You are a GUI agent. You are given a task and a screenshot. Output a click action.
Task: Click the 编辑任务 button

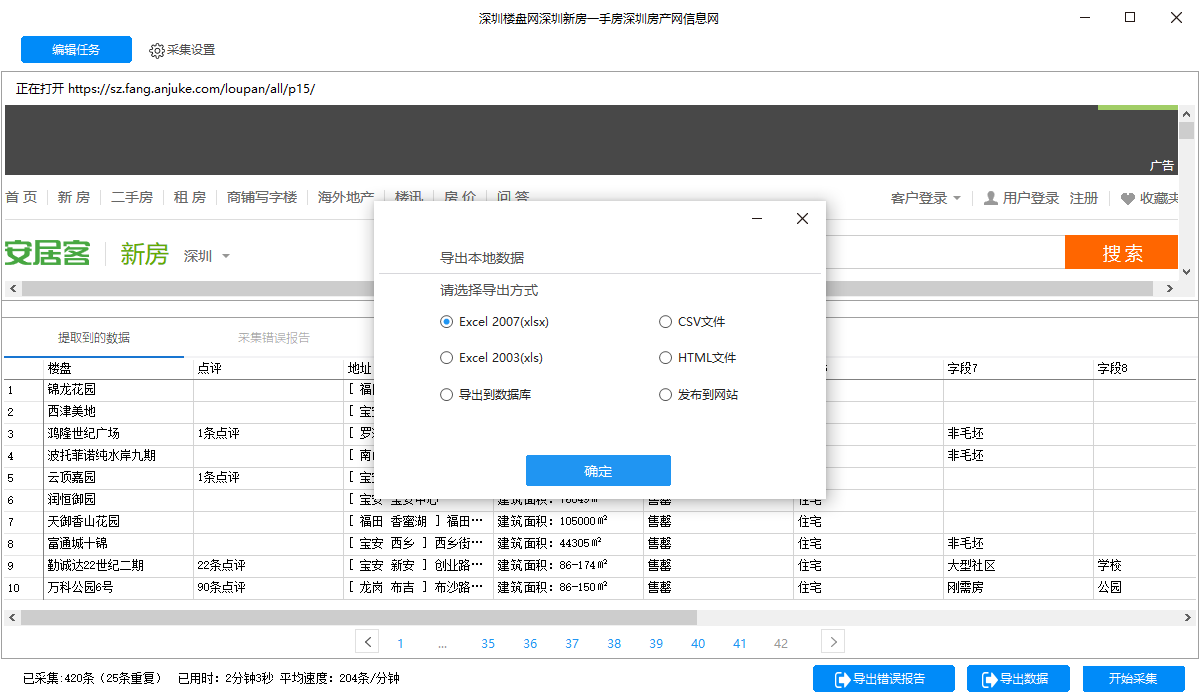tap(76, 50)
